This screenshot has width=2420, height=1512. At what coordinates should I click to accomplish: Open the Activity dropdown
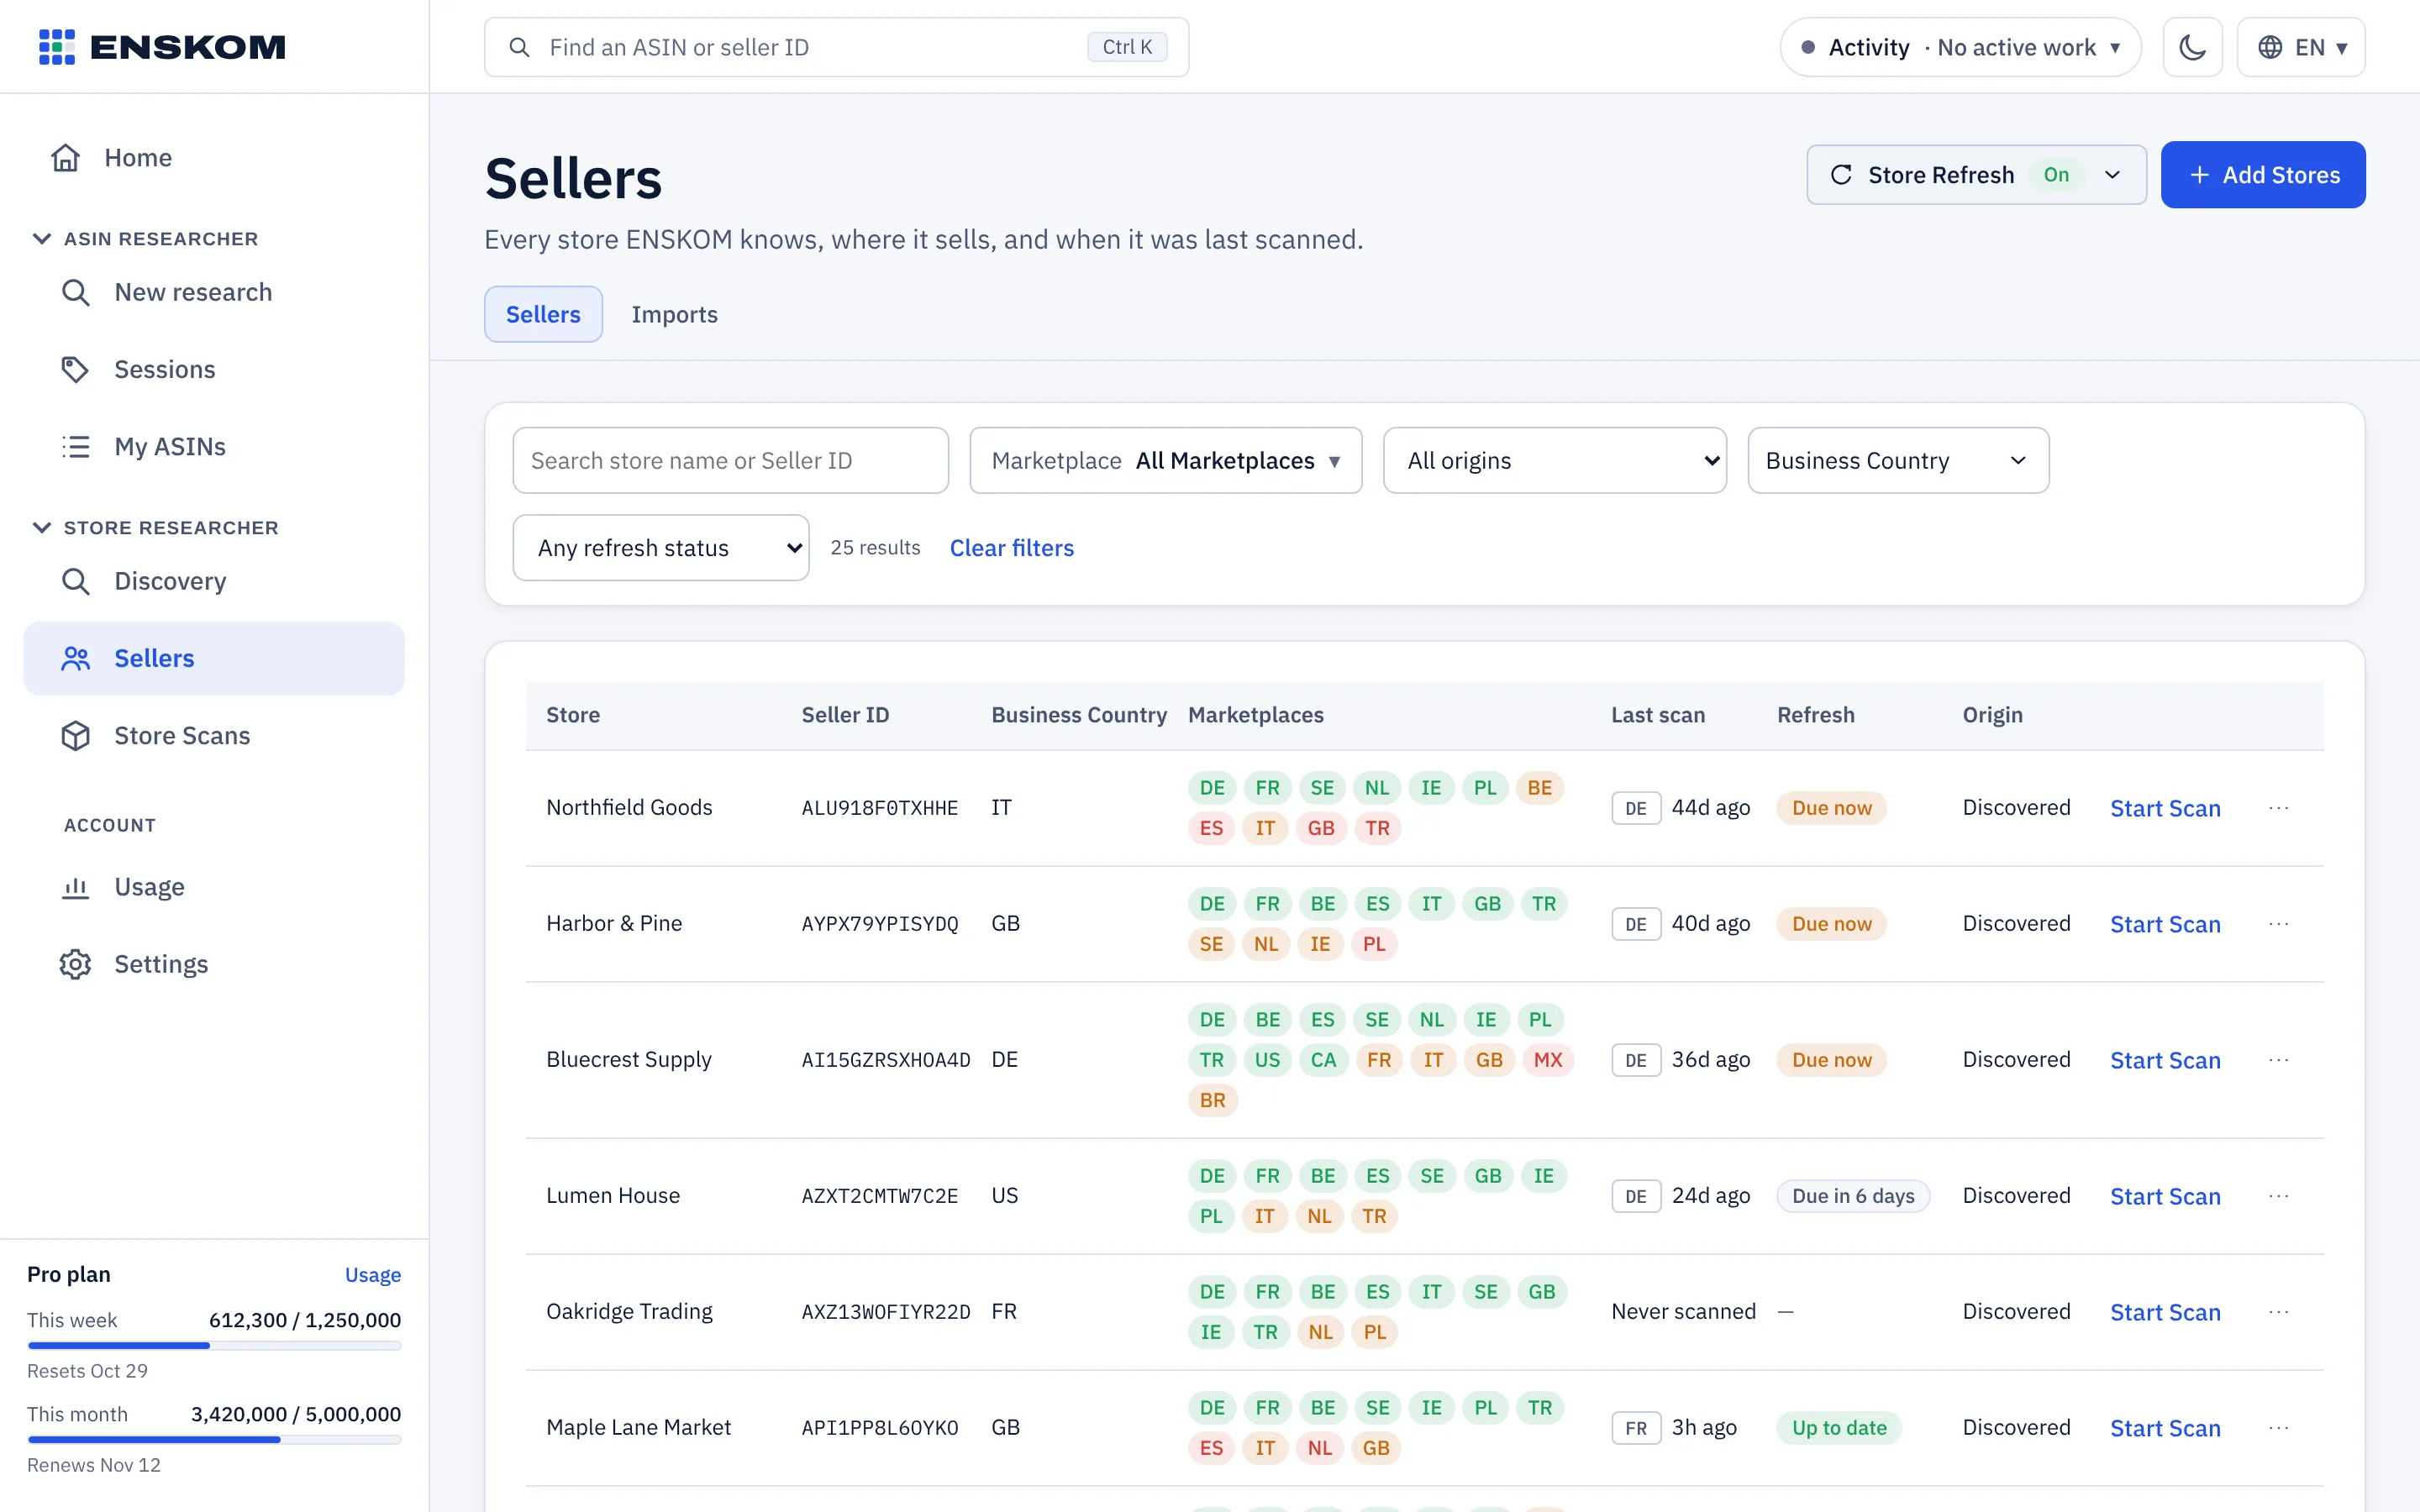(x=1960, y=47)
